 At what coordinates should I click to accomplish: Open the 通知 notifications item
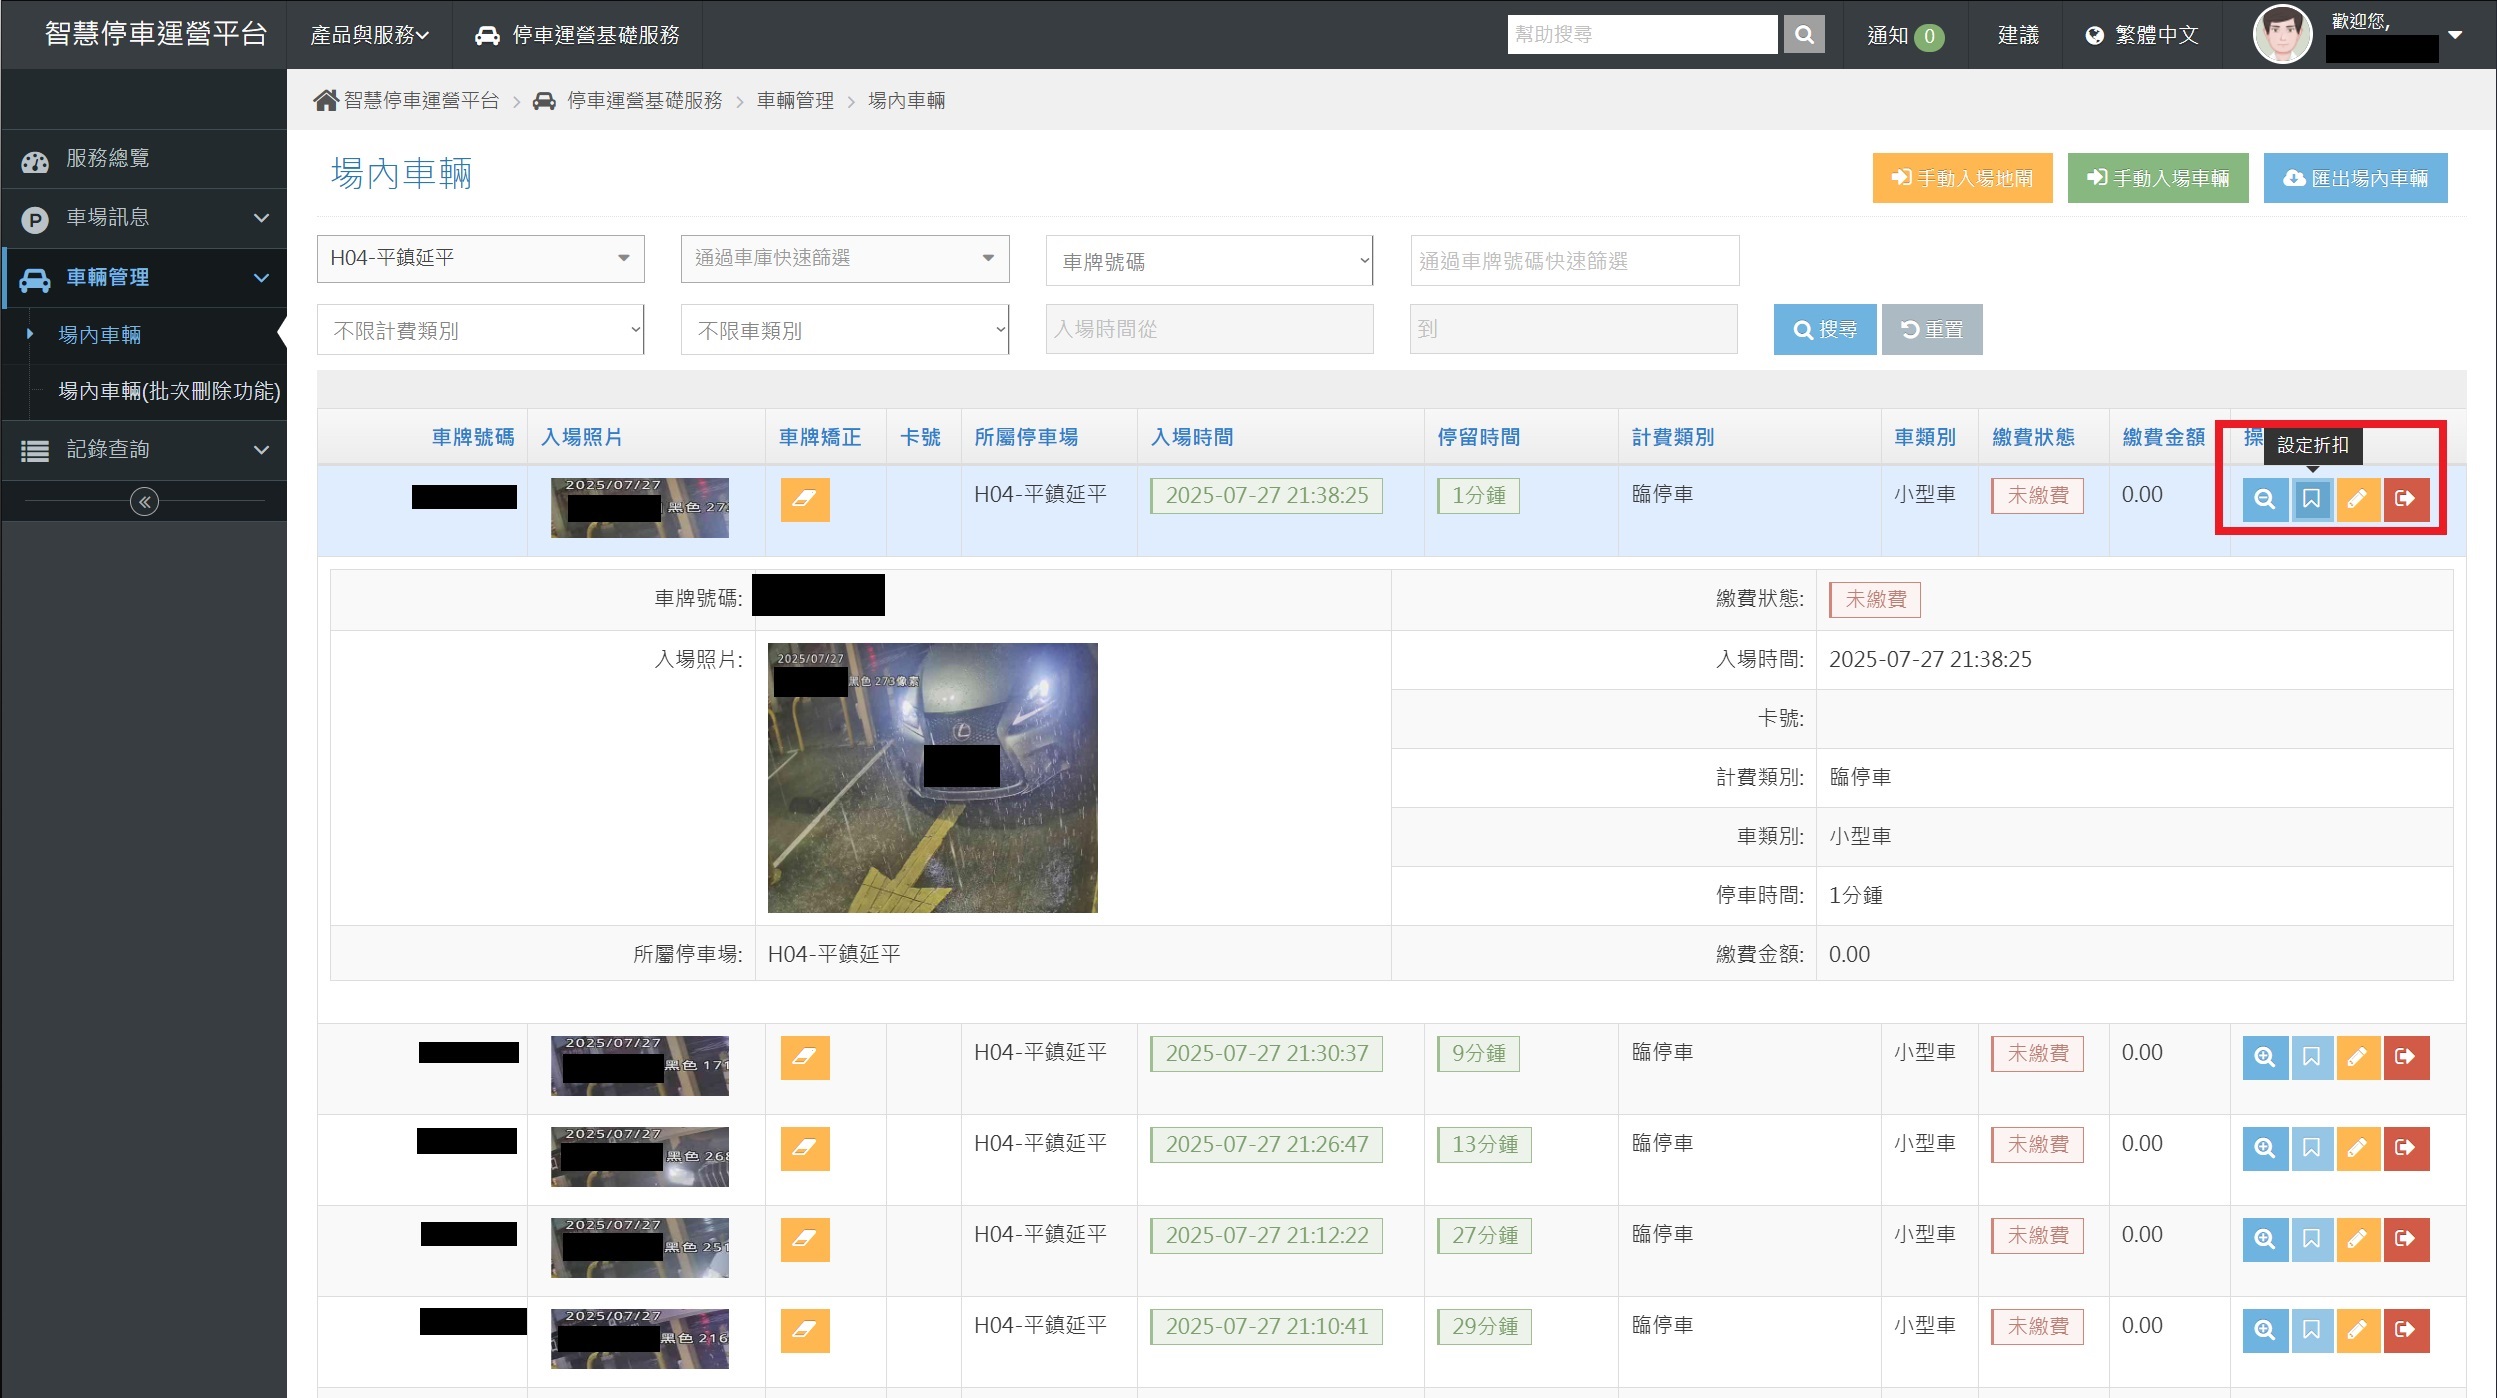coord(1905,35)
